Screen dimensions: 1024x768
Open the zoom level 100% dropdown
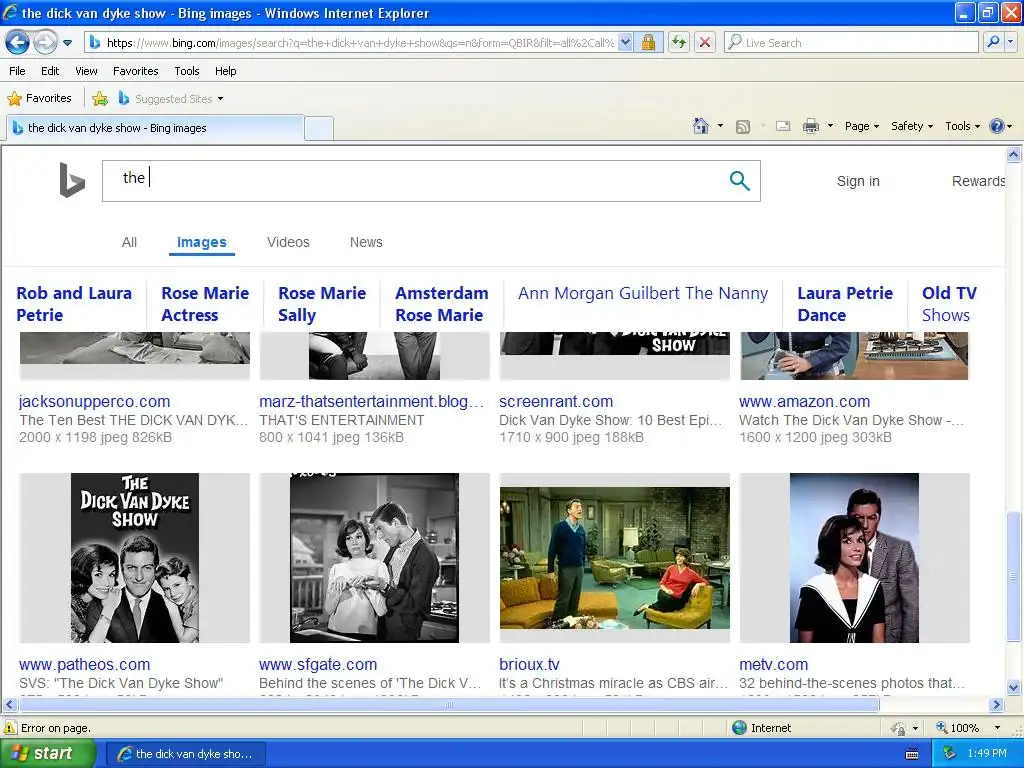pos(997,728)
